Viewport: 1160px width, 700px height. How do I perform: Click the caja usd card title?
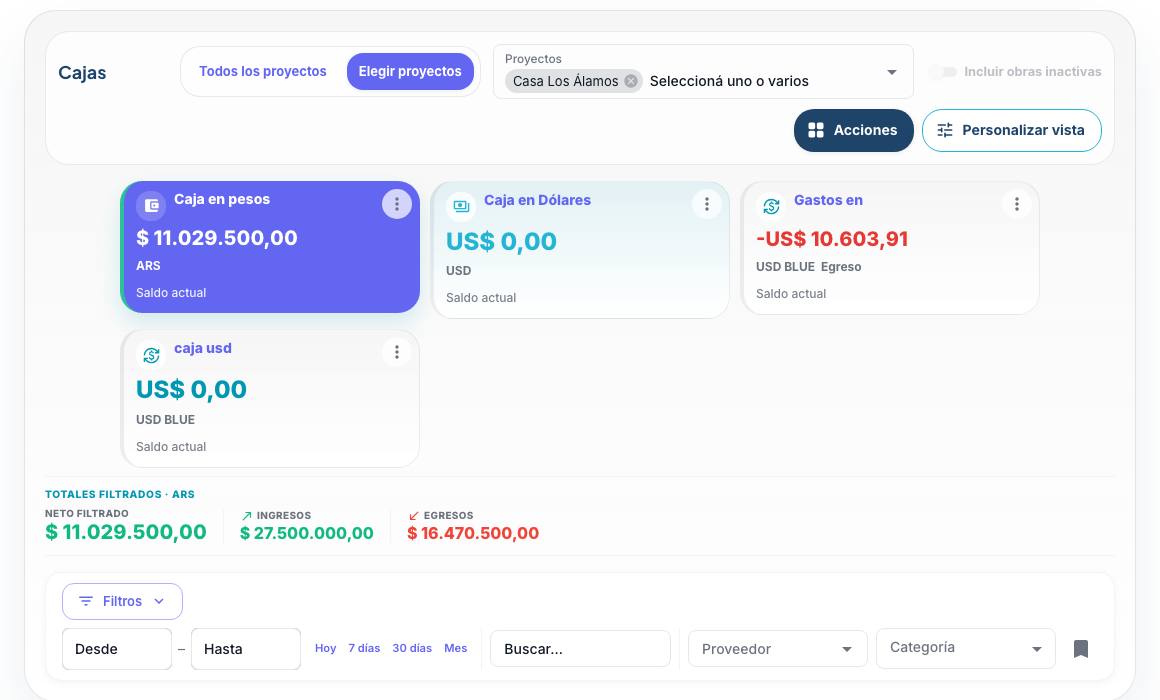tap(203, 348)
